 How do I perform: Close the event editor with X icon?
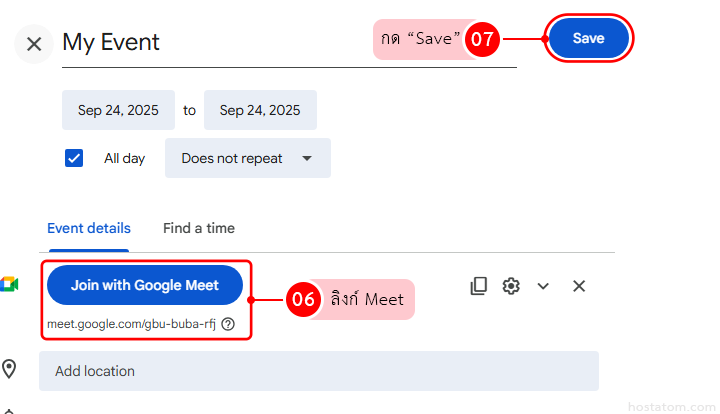(34, 44)
